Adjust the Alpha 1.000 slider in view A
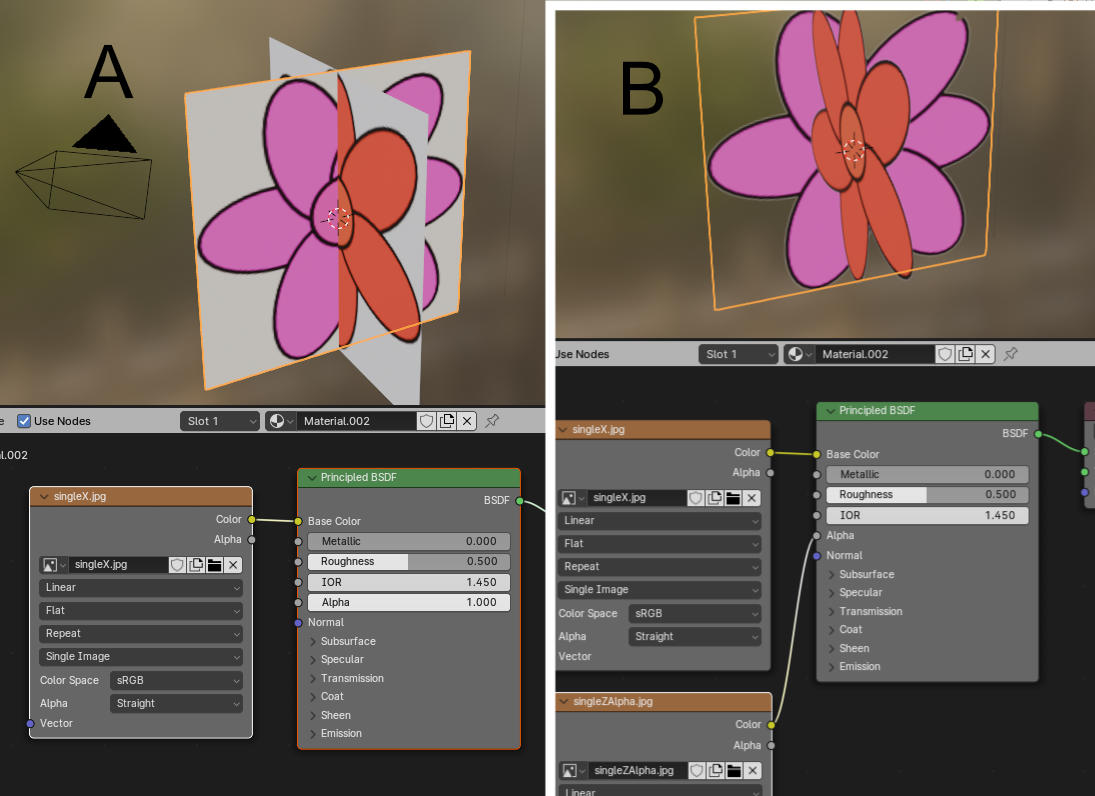This screenshot has height=796, width=1095. tap(409, 602)
